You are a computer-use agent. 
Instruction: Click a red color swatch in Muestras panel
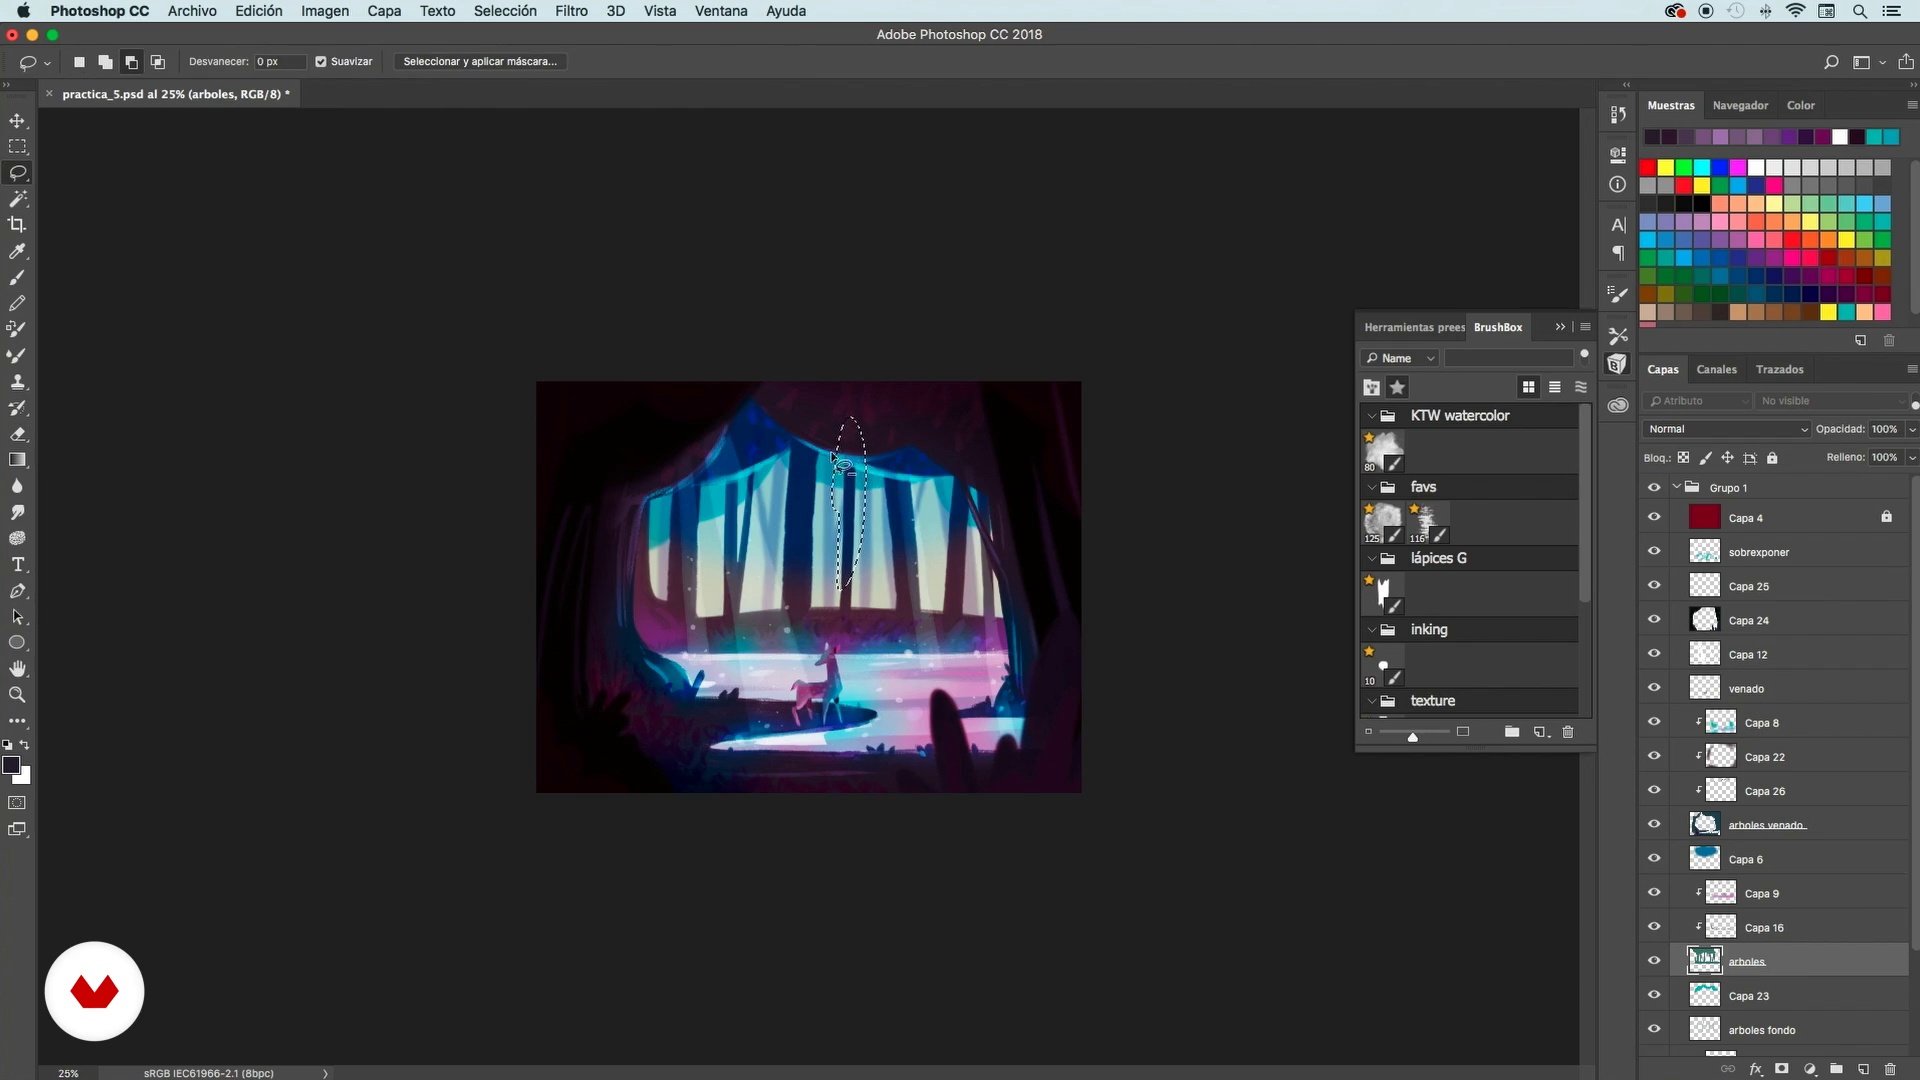[1652, 167]
